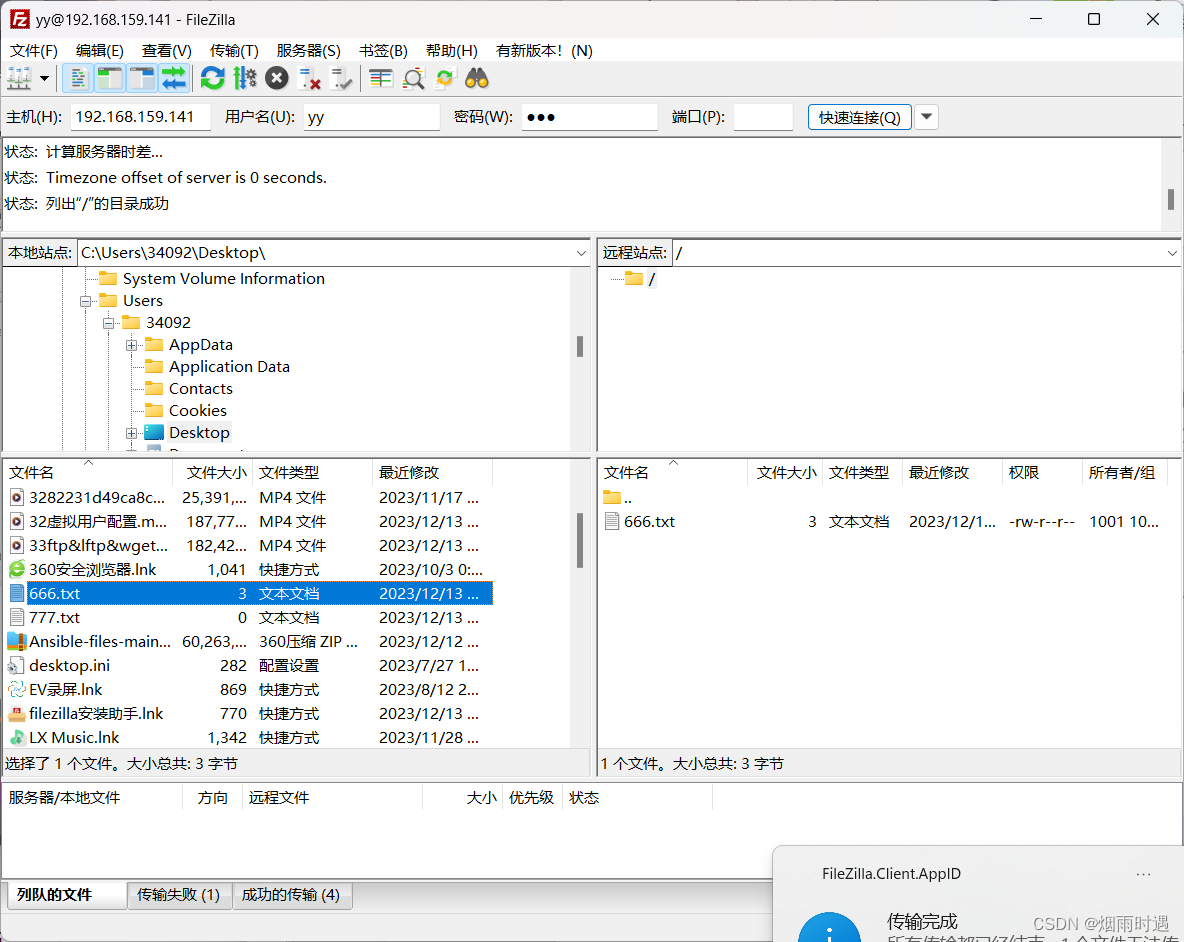Image resolution: width=1184 pixels, height=942 pixels.
Task: Open Site Manager dropdown arrow
Action: point(45,78)
